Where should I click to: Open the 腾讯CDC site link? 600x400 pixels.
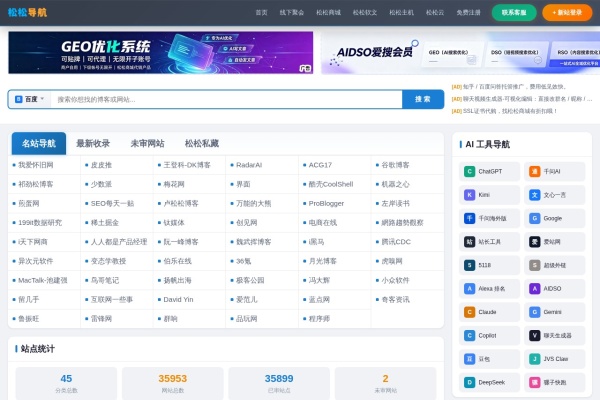pos(396,242)
